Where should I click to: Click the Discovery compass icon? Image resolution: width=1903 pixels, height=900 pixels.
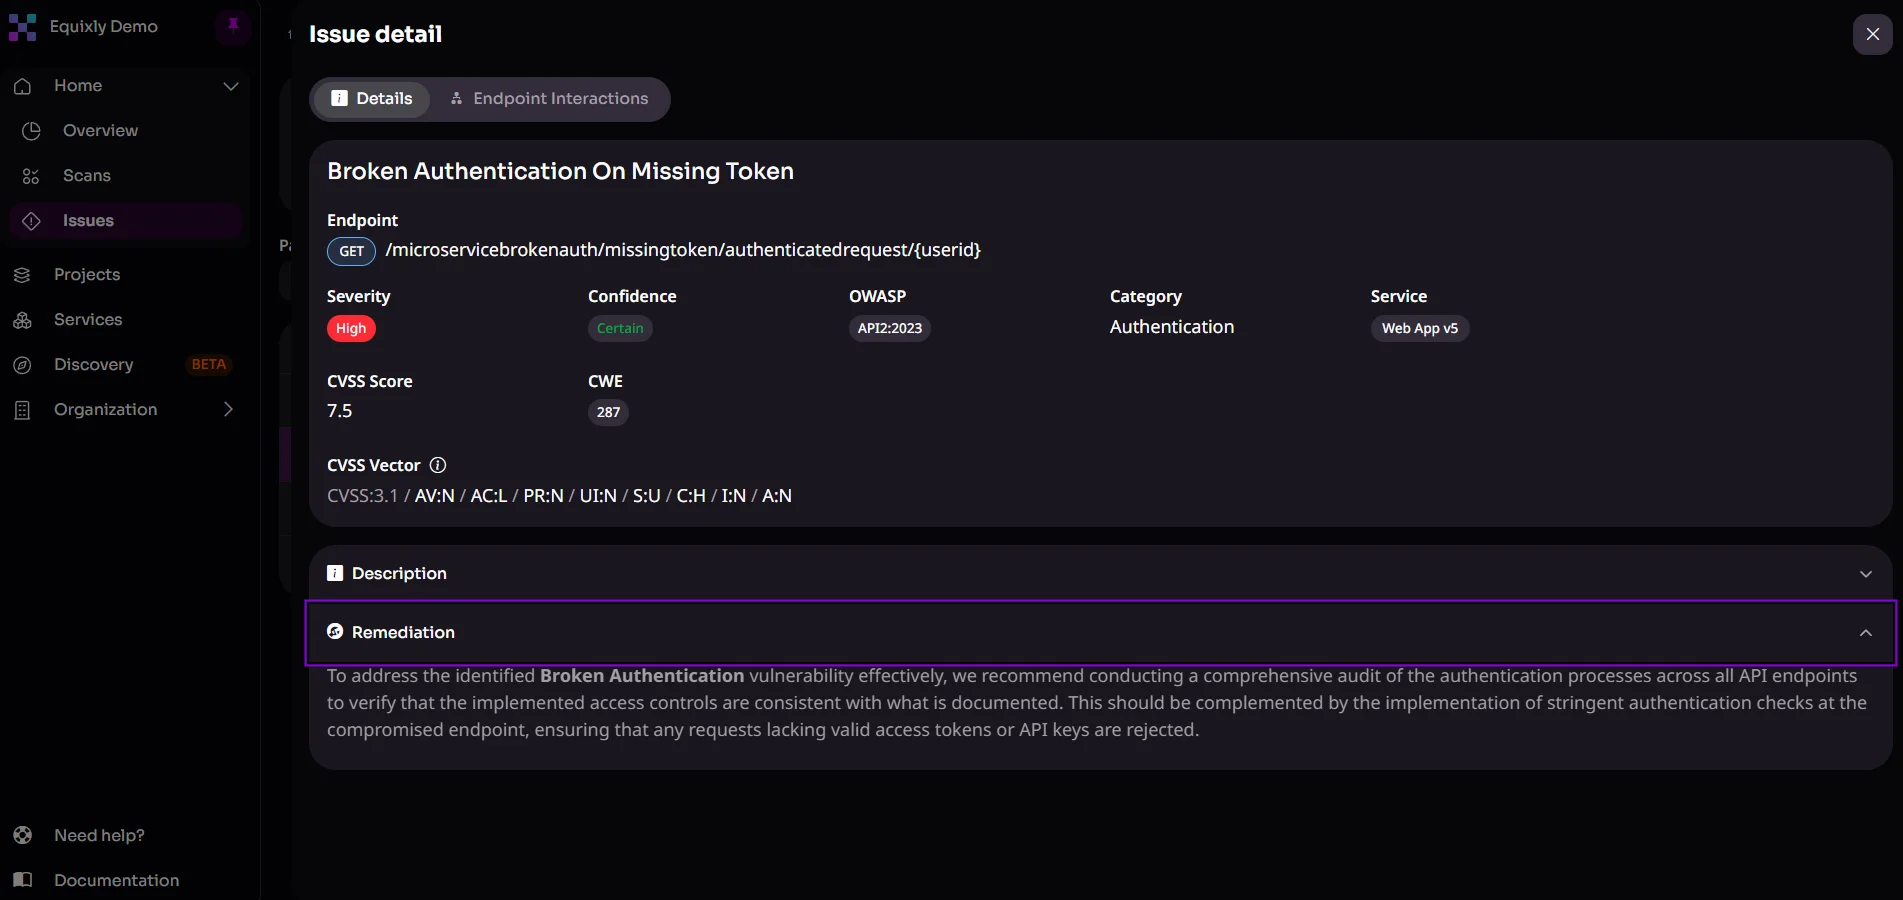click(22, 365)
